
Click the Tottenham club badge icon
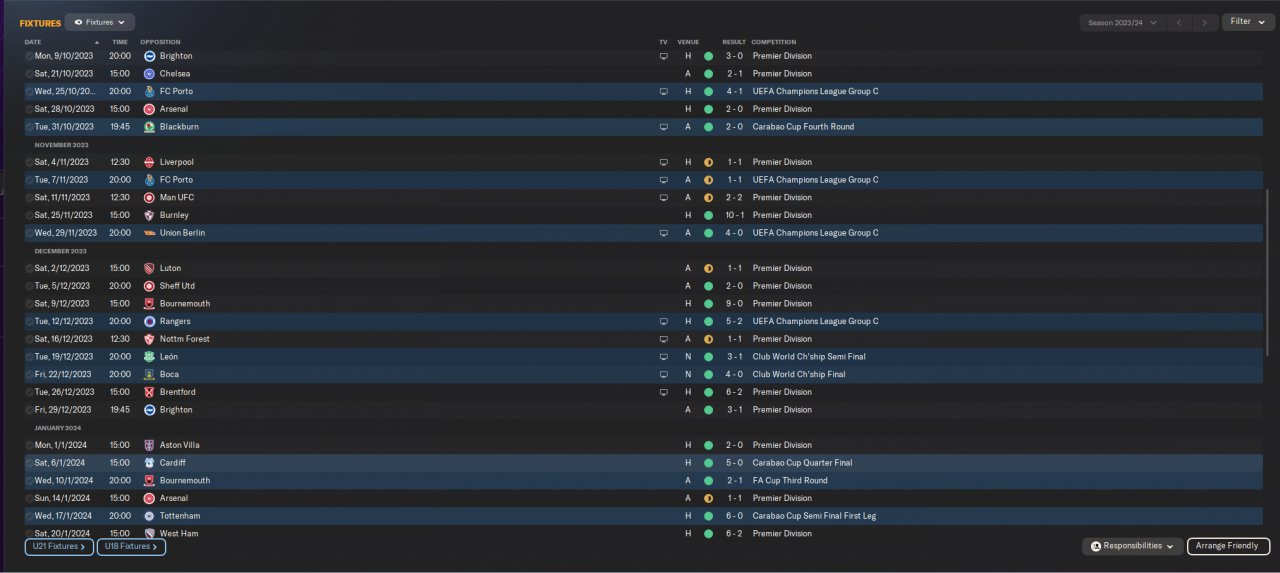(x=149, y=516)
